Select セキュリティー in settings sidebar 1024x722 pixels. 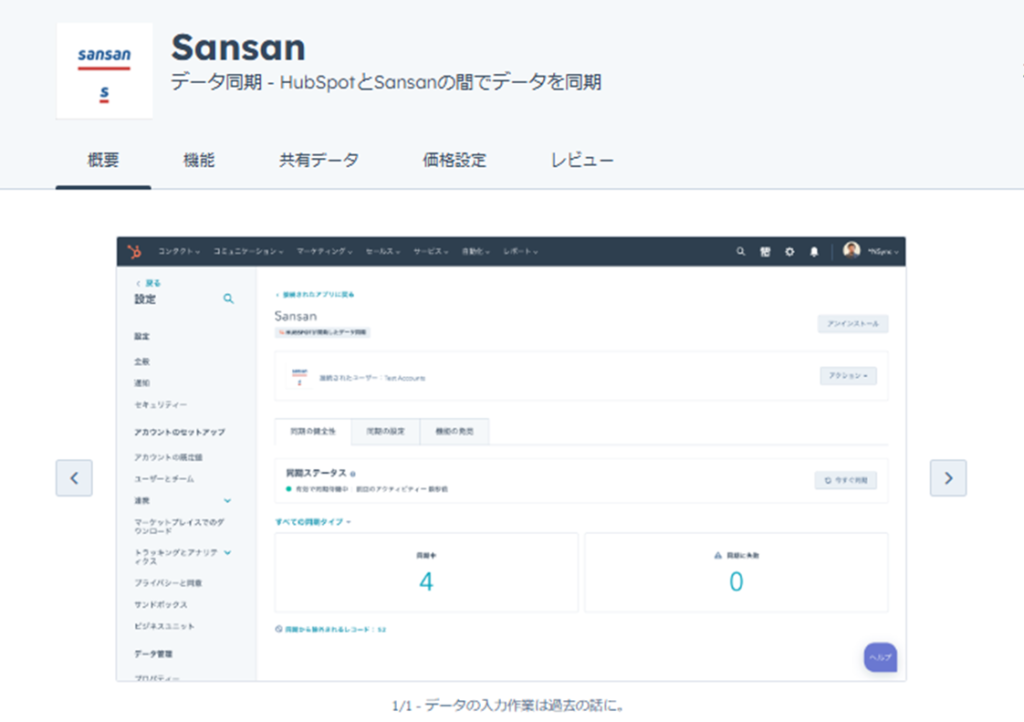(161, 405)
